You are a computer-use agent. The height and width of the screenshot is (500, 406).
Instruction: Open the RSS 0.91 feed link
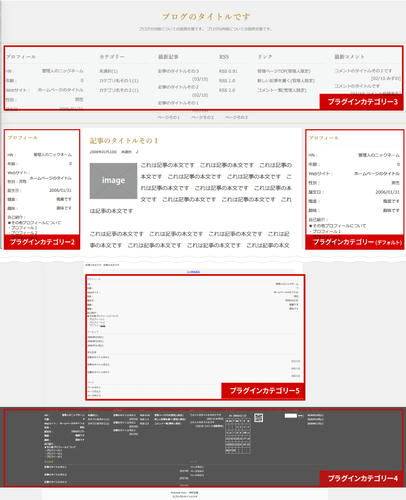[228, 71]
